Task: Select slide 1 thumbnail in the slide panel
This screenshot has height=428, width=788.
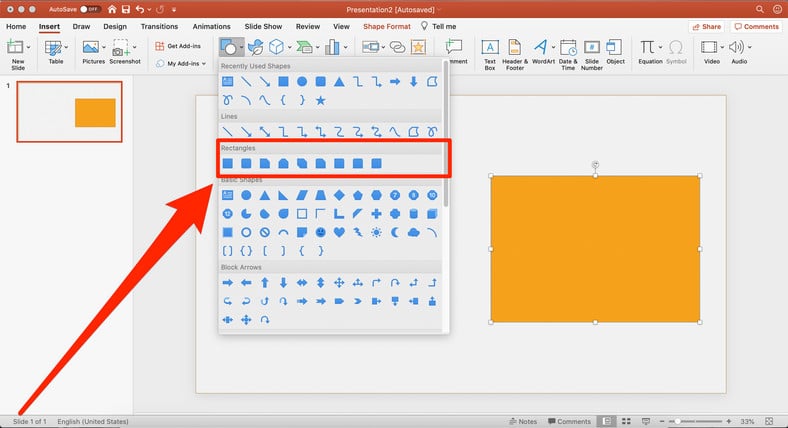Action: (69, 112)
